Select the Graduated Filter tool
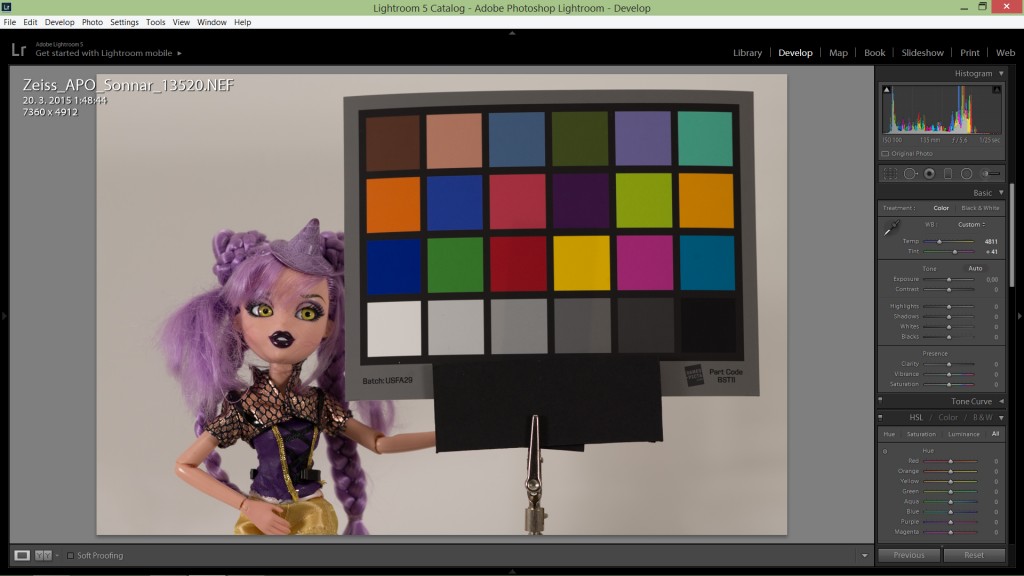The image size is (1024, 576). click(948, 174)
